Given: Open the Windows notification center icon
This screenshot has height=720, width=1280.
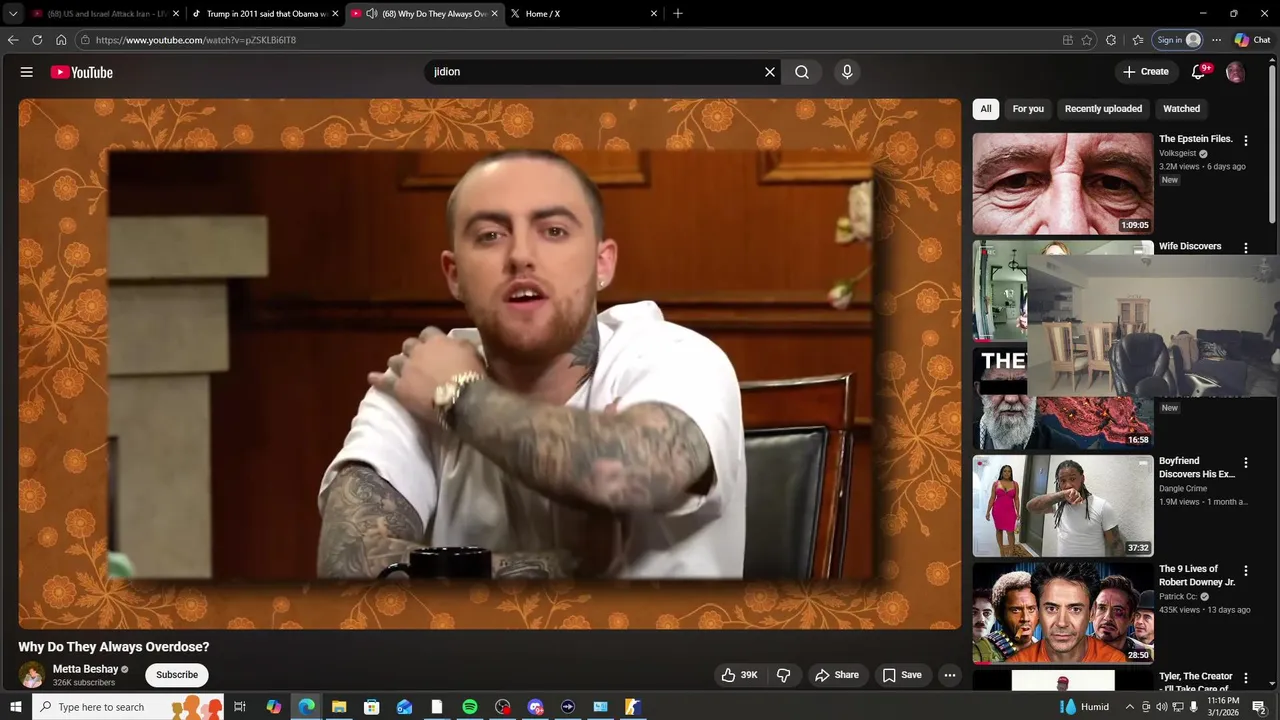Looking at the screenshot, I should (1259, 707).
